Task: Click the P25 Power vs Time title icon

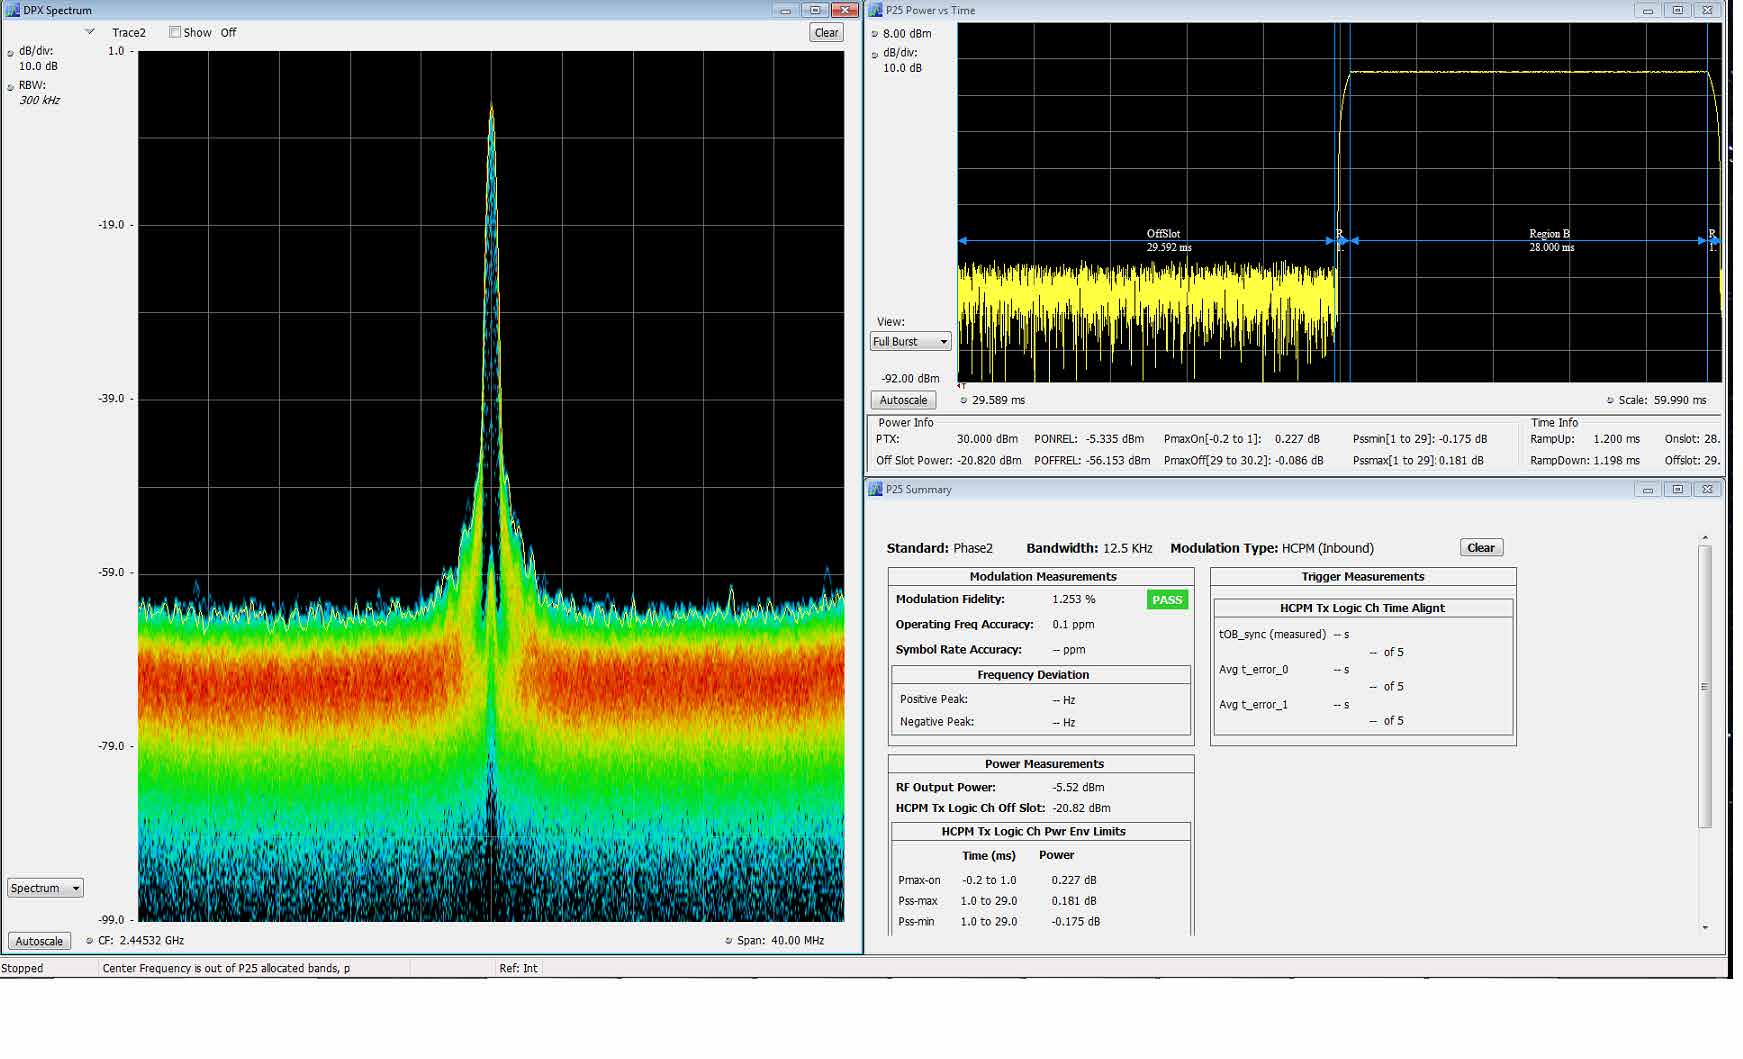Action: tap(876, 10)
